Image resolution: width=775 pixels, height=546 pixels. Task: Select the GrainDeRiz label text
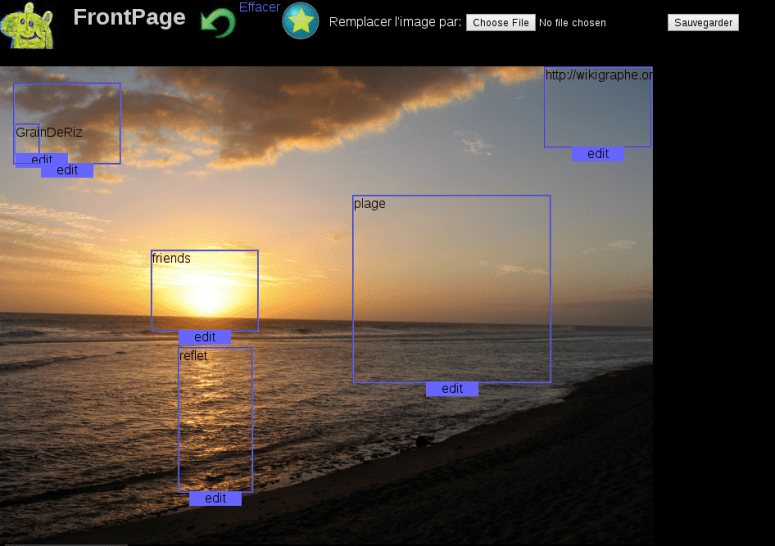(x=49, y=132)
